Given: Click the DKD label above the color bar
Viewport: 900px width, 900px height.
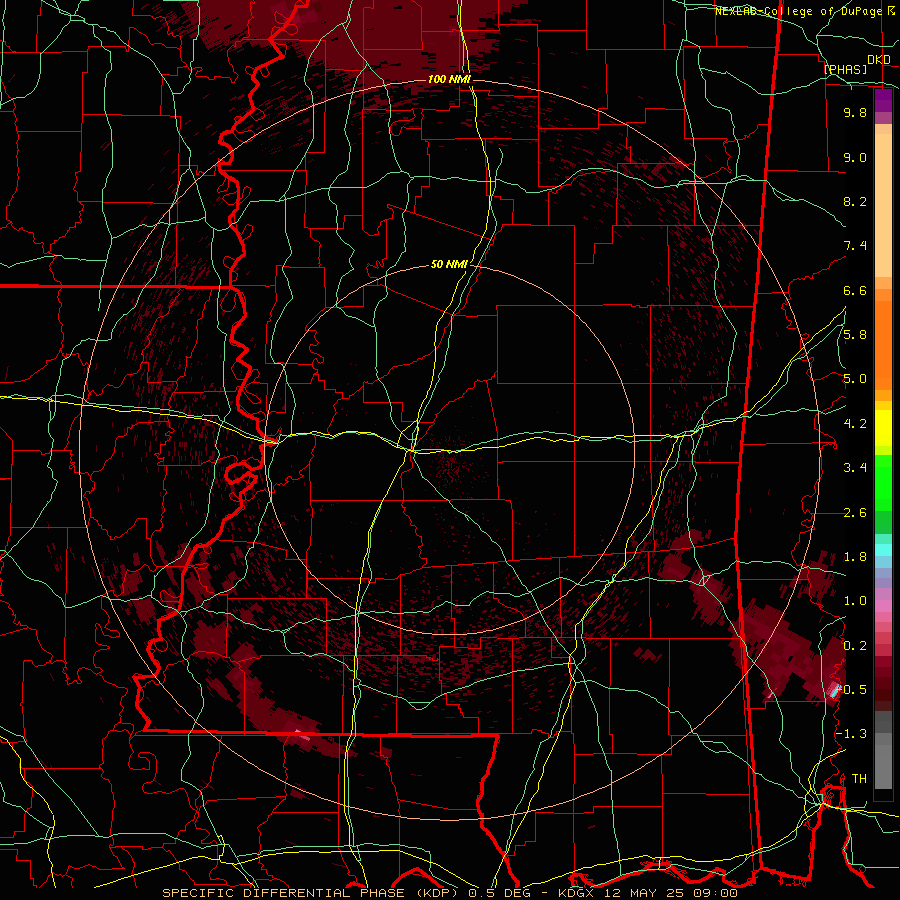Looking at the screenshot, I should pyautogui.click(x=879, y=60).
